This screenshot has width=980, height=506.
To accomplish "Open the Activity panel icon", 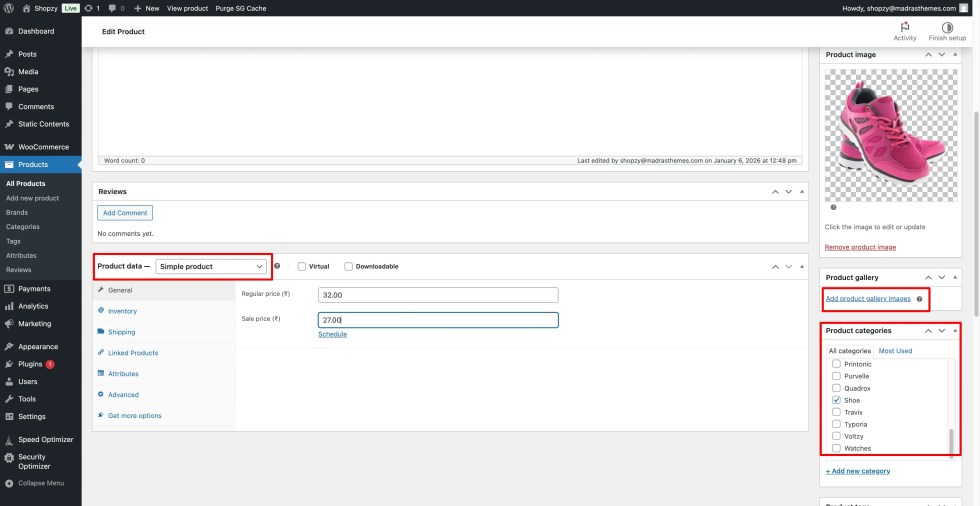I will coord(905,27).
